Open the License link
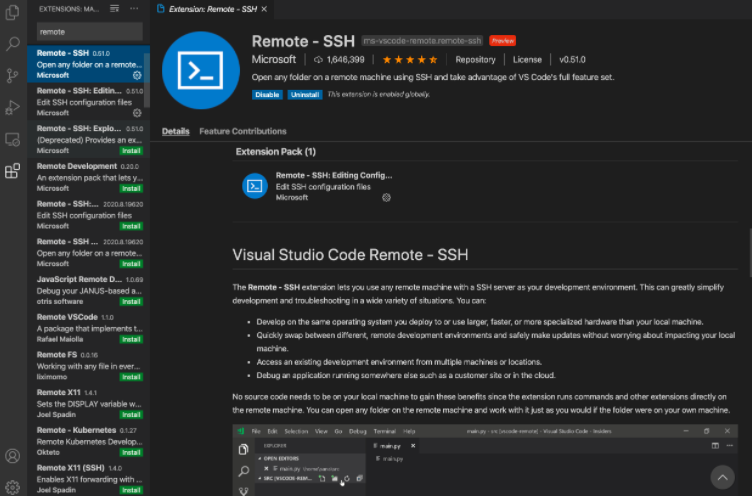This screenshot has width=752, height=496. [x=527, y=60]
